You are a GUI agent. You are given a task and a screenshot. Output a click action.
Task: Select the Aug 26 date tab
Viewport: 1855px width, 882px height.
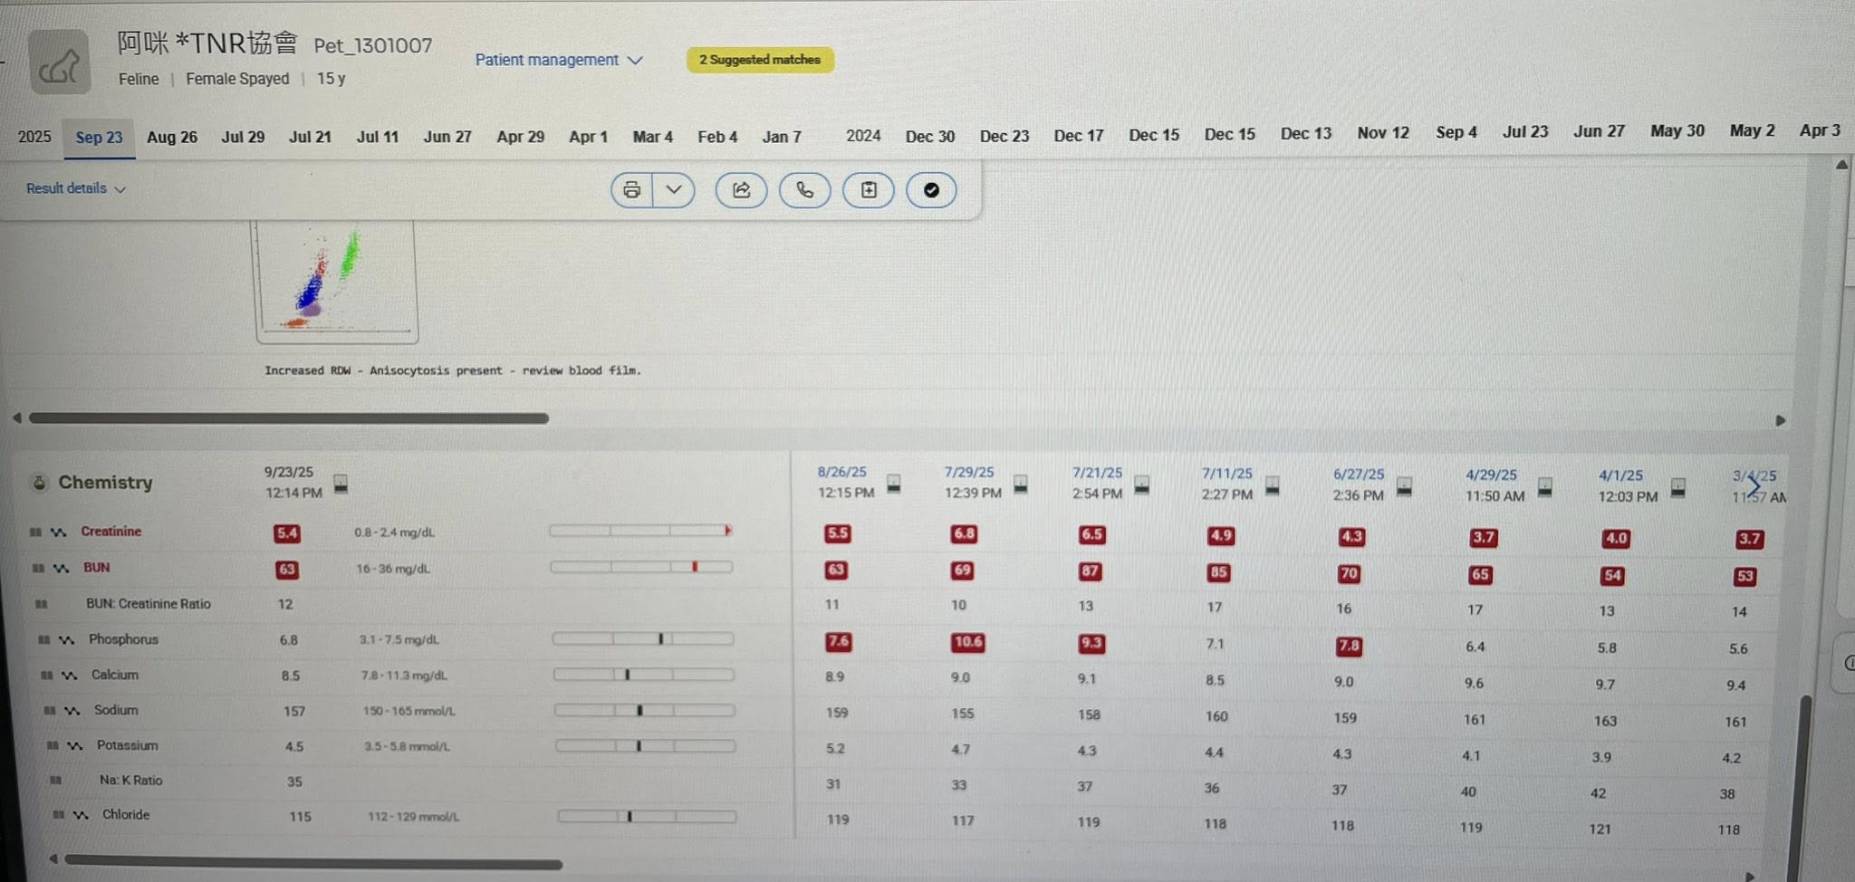click(172, 137)
